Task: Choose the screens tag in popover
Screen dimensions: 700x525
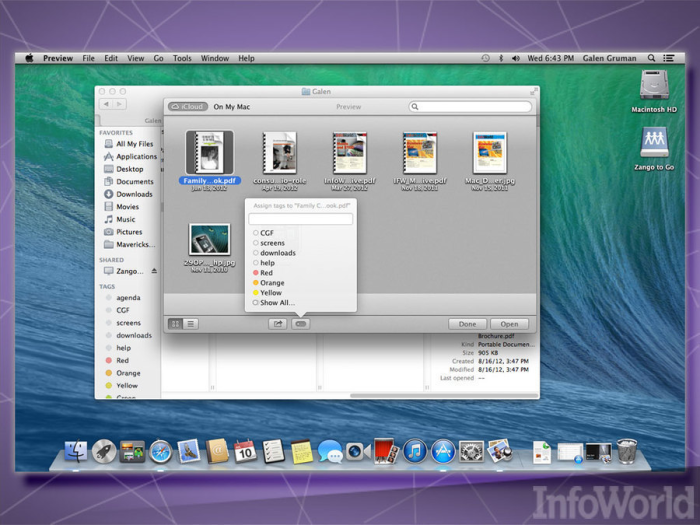Action: point(269,243)
